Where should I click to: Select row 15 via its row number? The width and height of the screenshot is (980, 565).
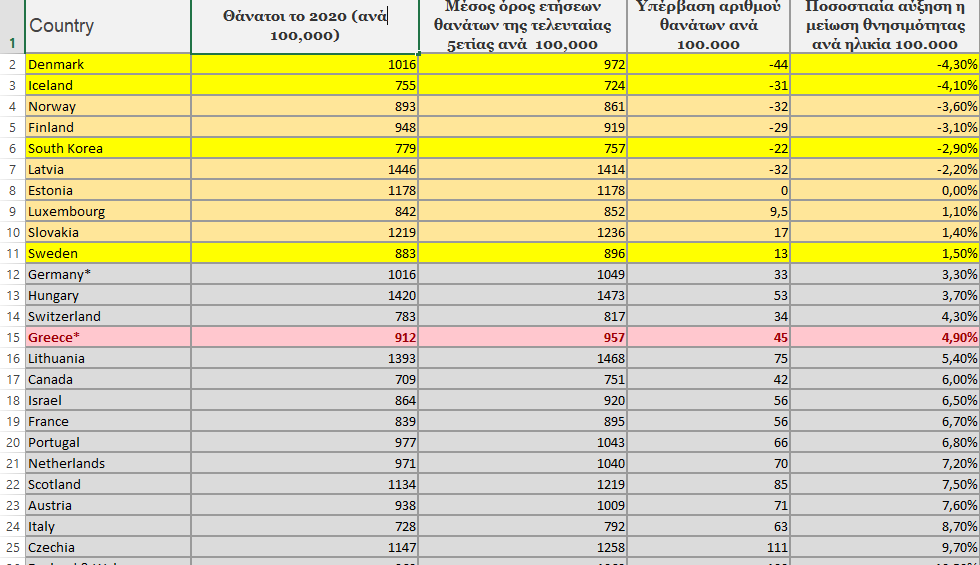[12, 337]
